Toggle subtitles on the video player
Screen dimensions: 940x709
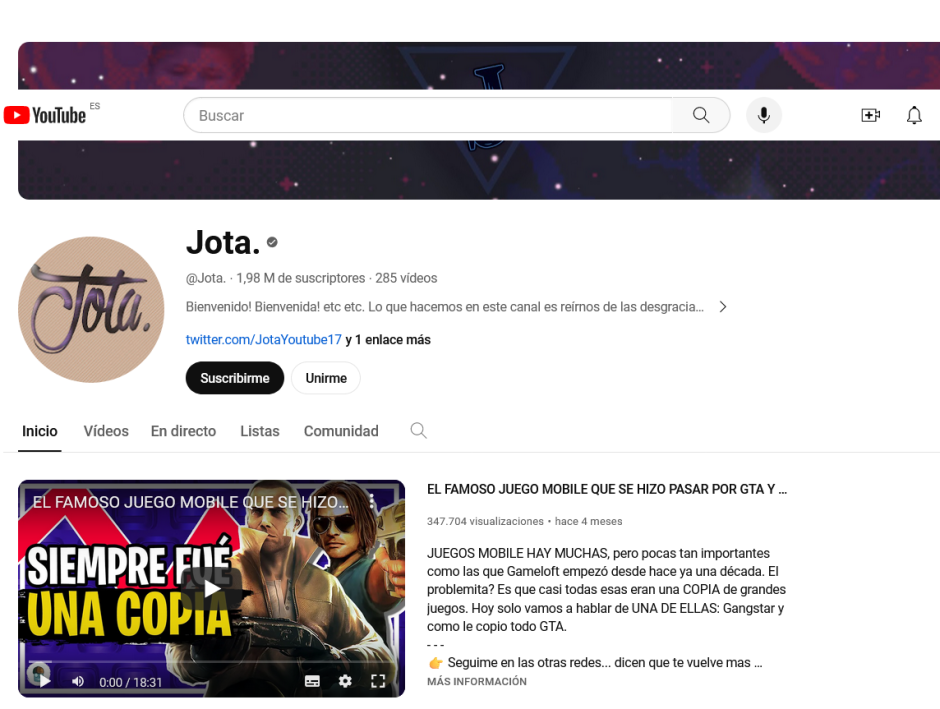coord(312,681)
